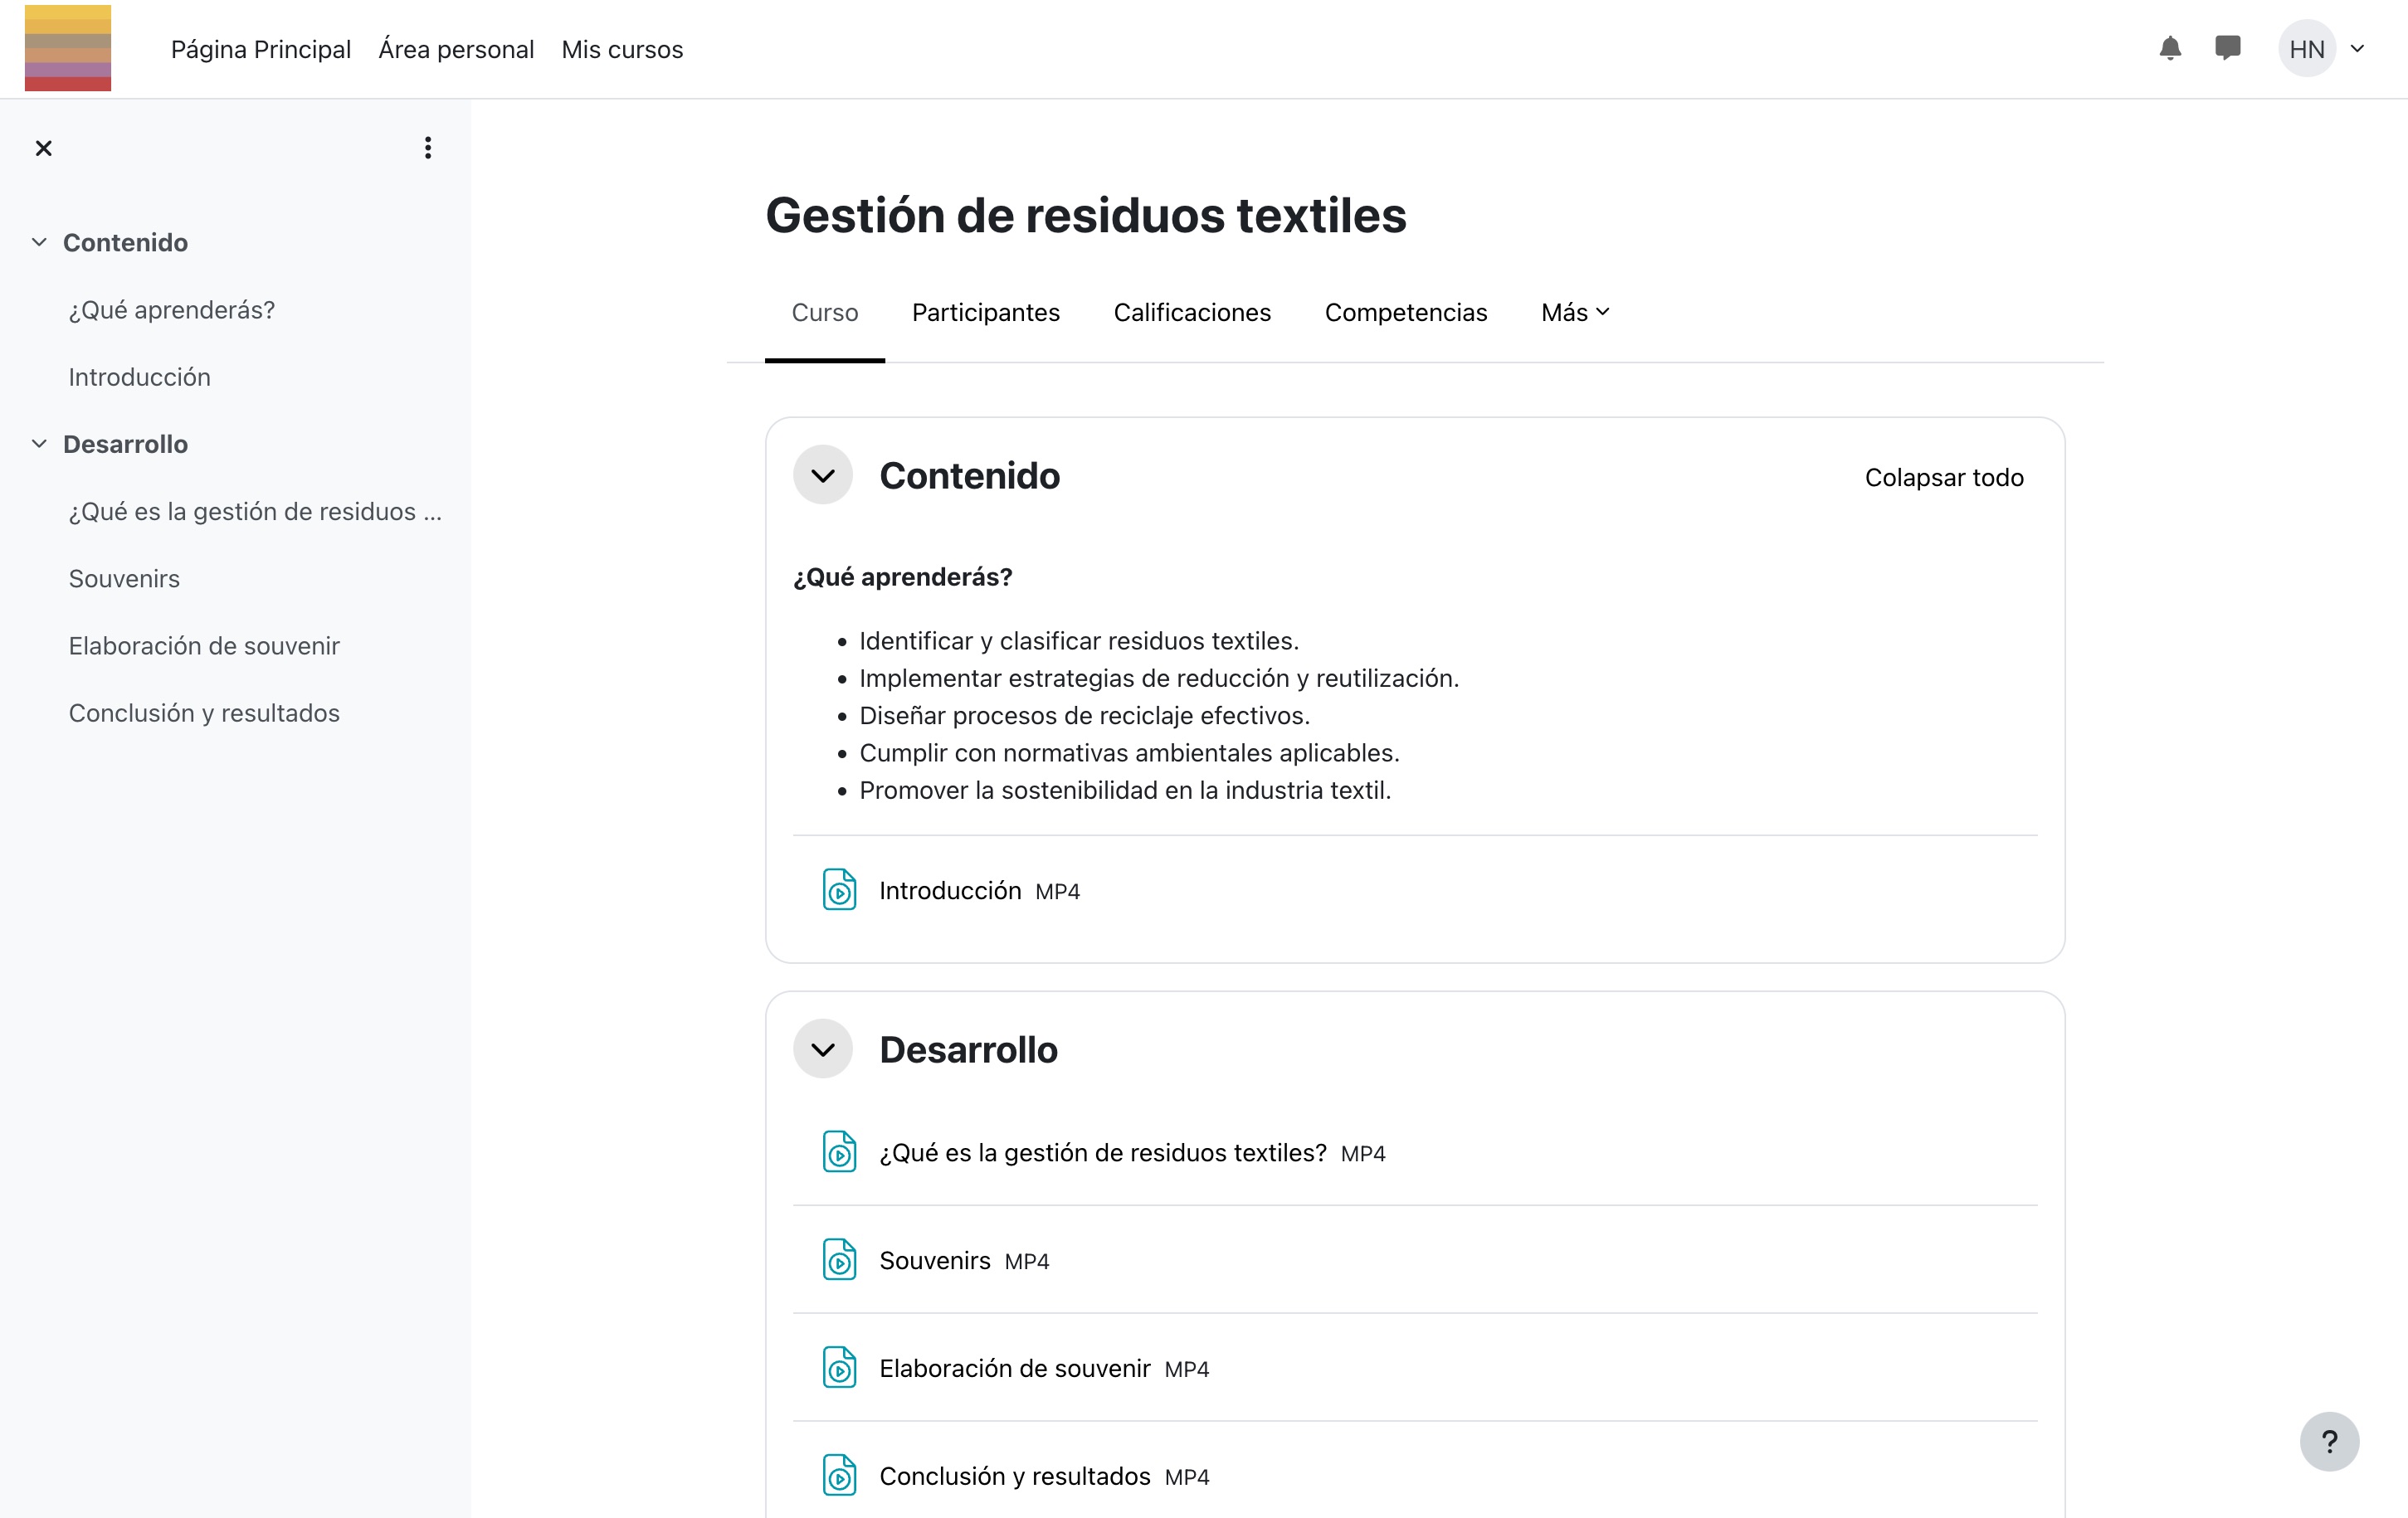Switch to the Participantes tab
The image size is (2408, 1518).
[985, 312]
